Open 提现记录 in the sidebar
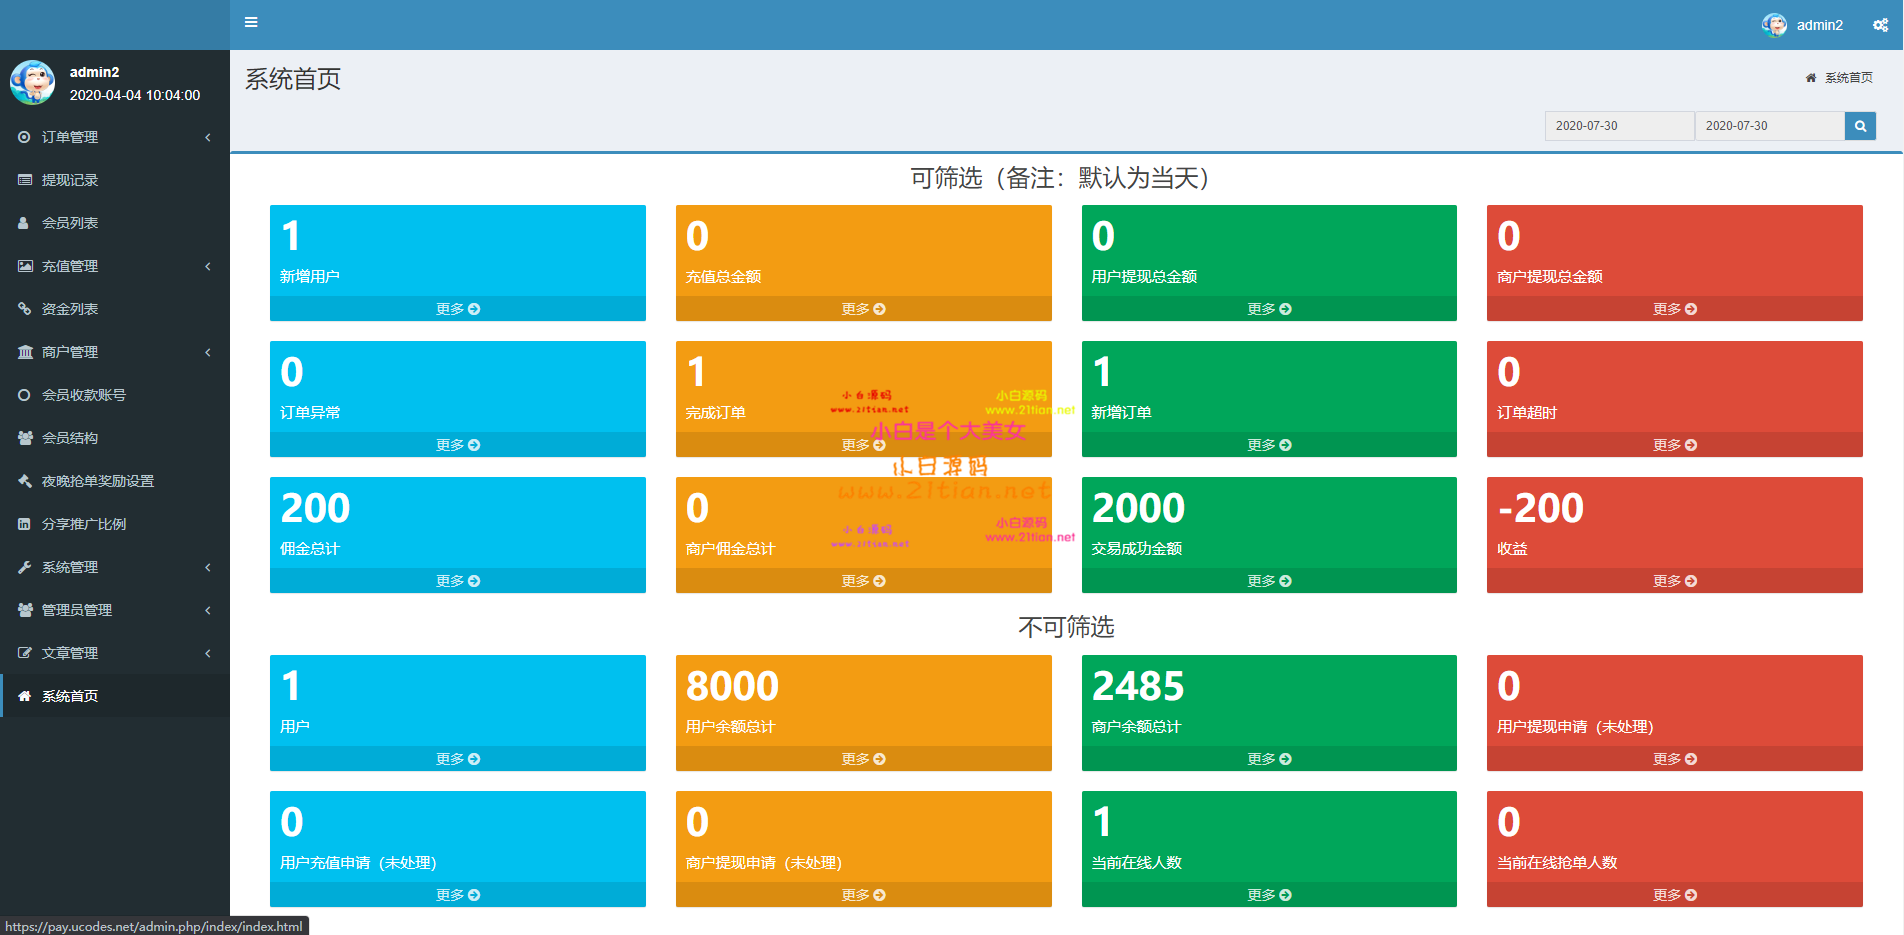 tap(70, 180)
